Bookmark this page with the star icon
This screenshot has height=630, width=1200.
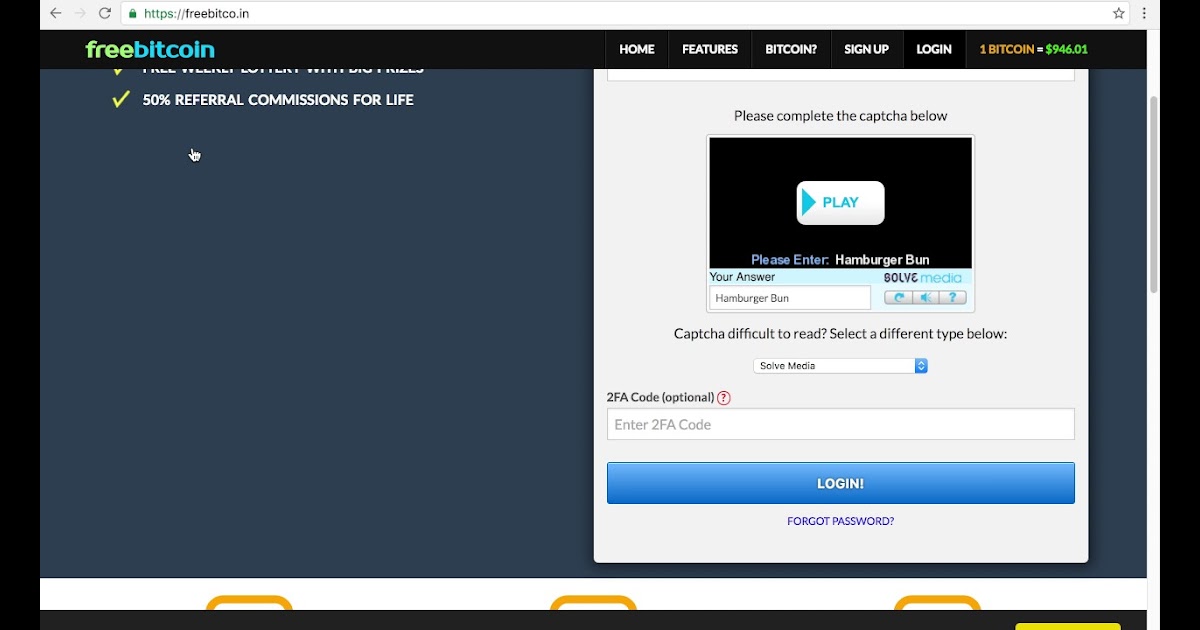point(1119,14)
